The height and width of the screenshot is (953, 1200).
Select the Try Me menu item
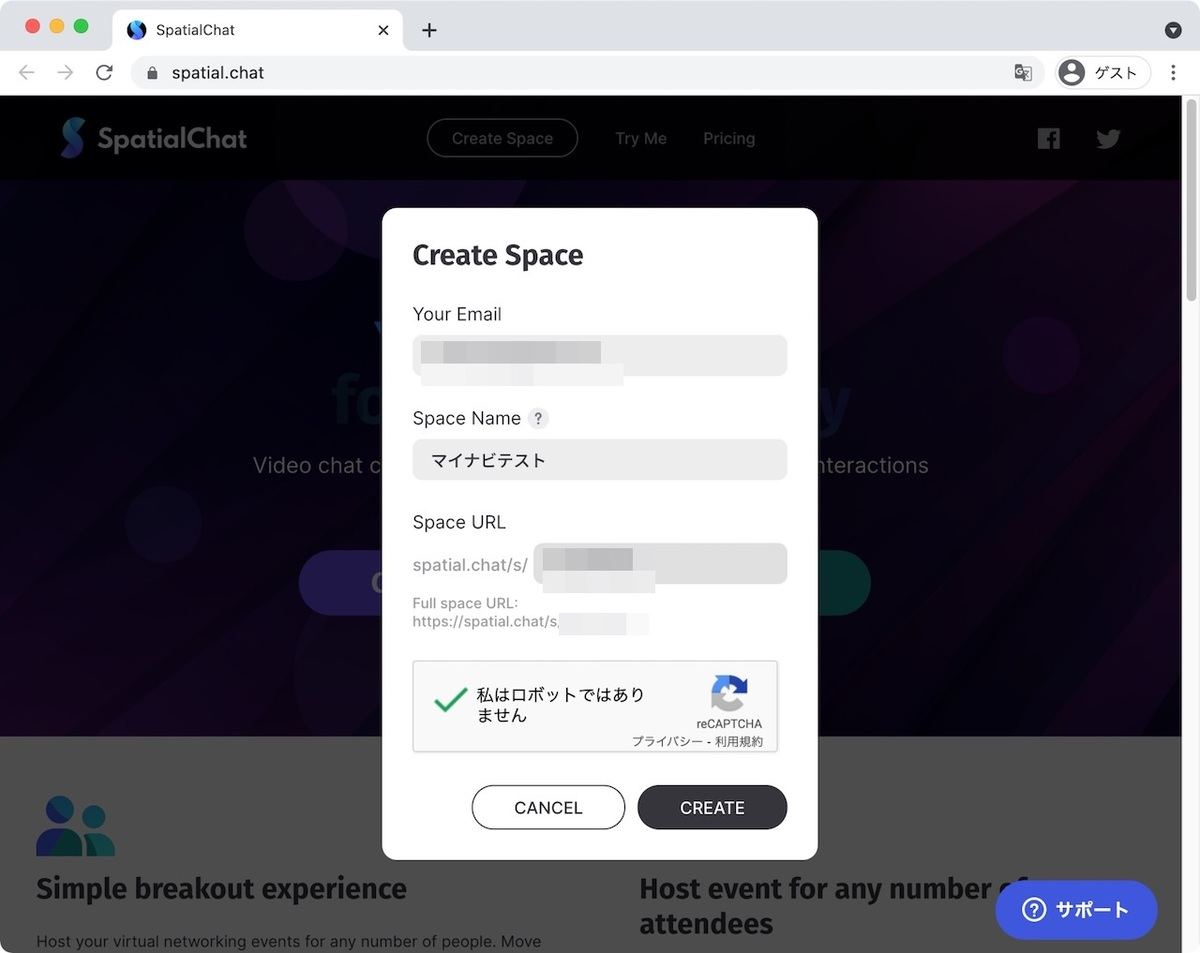[641, 139]
